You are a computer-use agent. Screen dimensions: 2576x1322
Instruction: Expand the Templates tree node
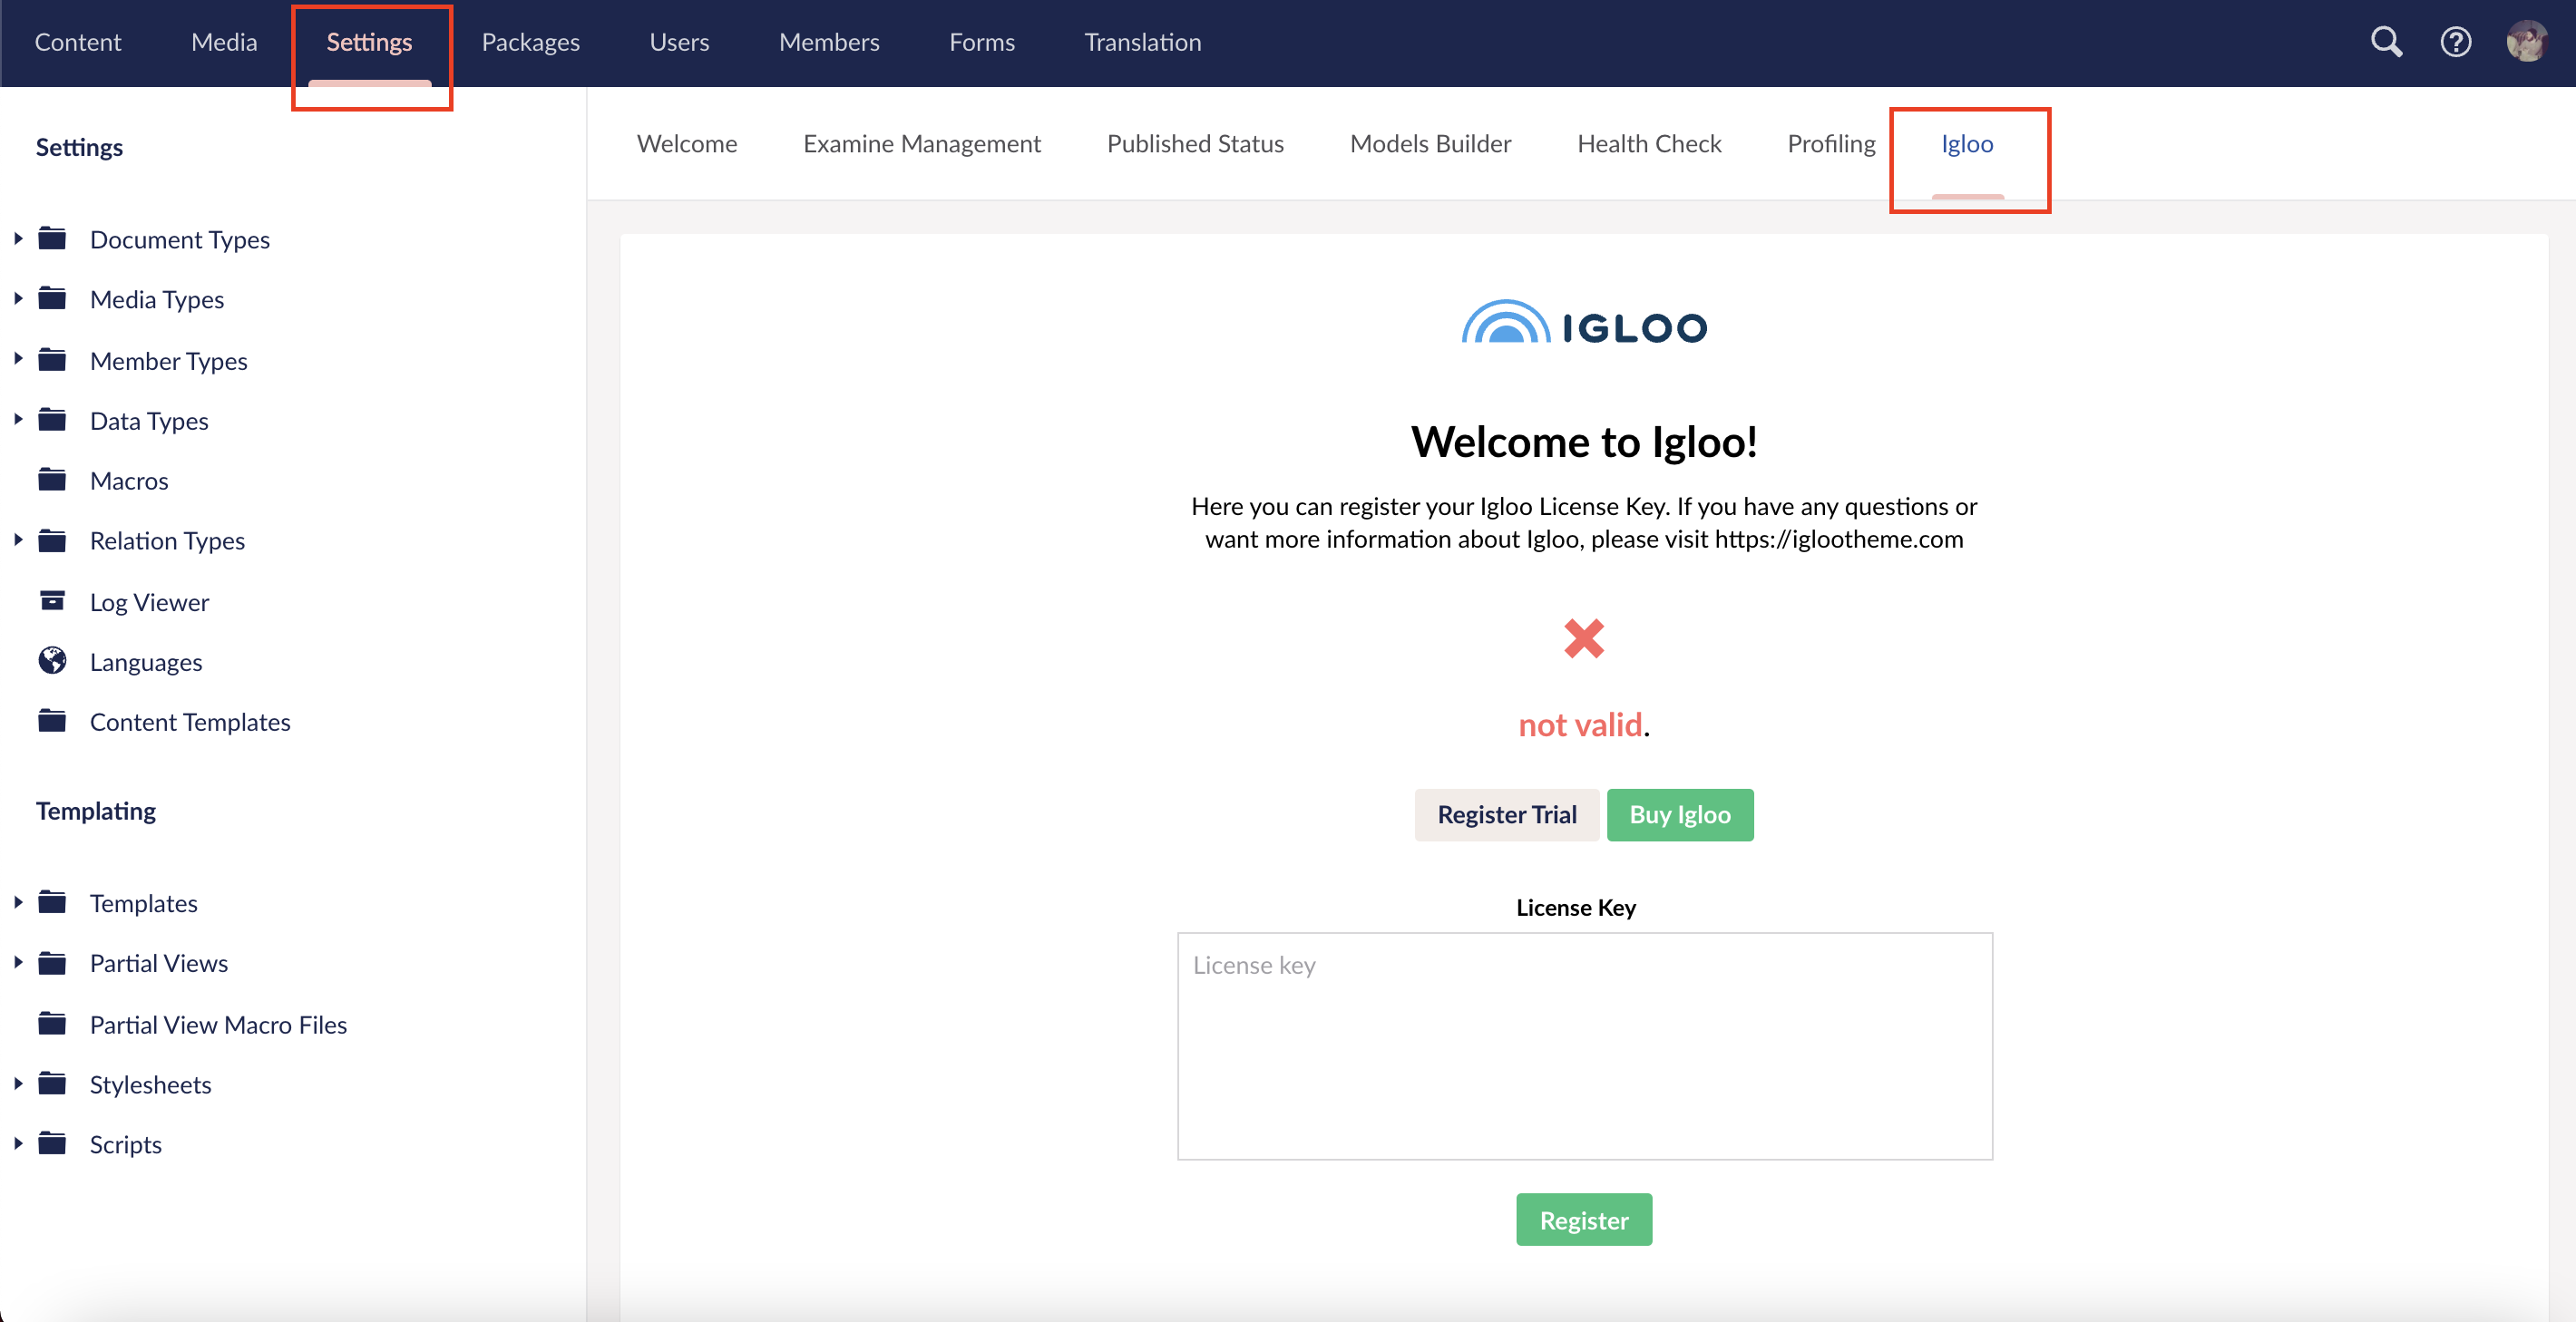point(18,902)
